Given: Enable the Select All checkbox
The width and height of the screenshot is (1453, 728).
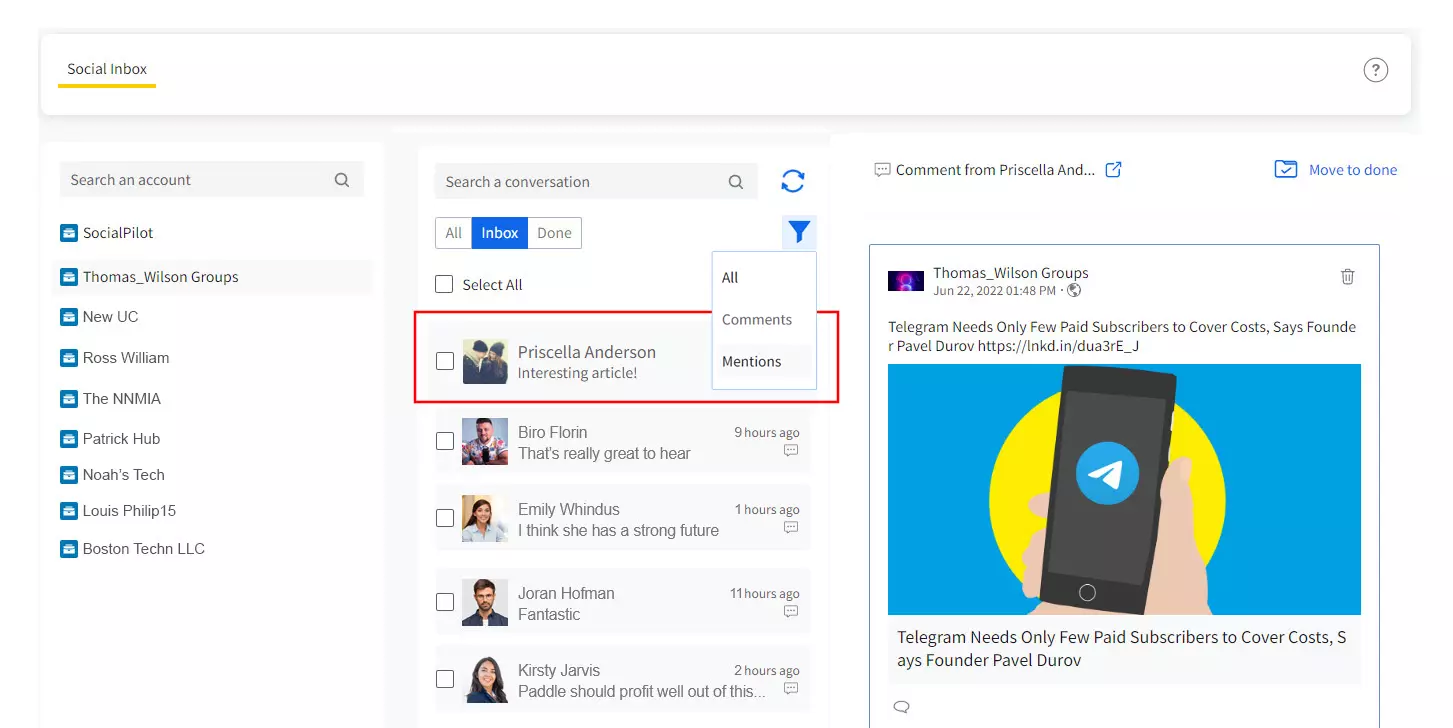Looking at the screenshot, I should coord(444,284).
